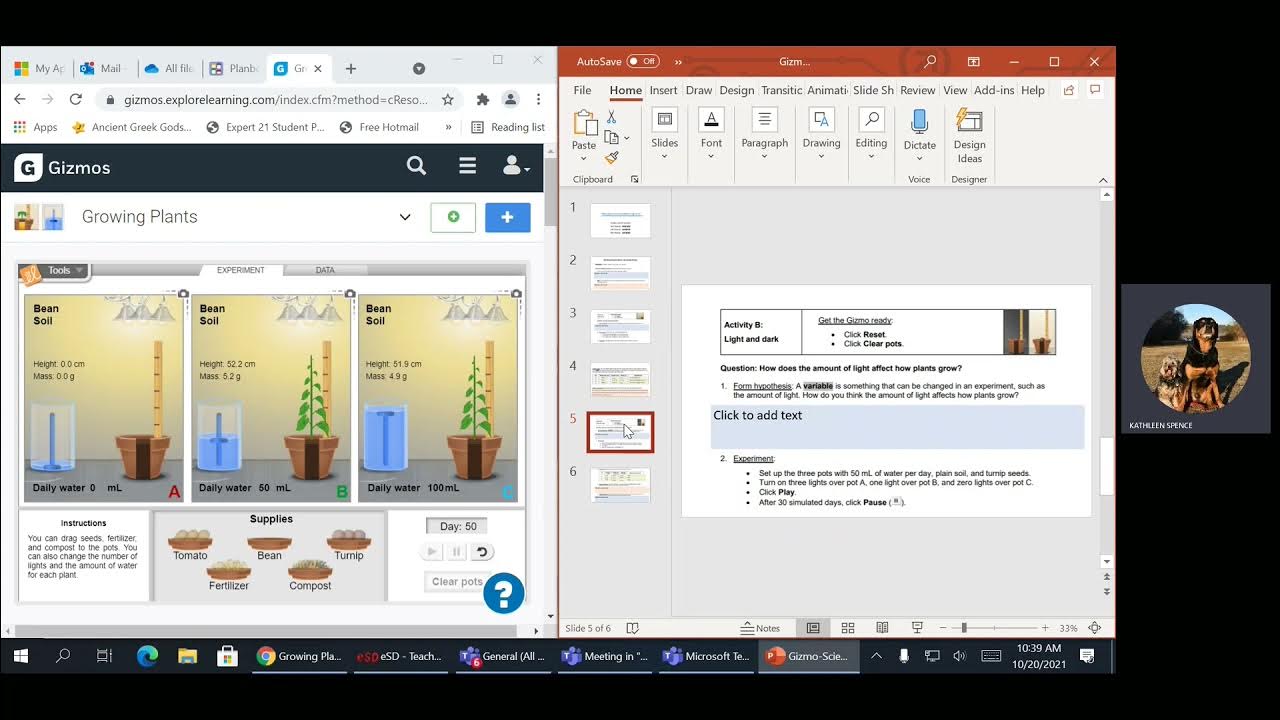
Task: Start Slide Show from status bar
Action: pos(917,628)
